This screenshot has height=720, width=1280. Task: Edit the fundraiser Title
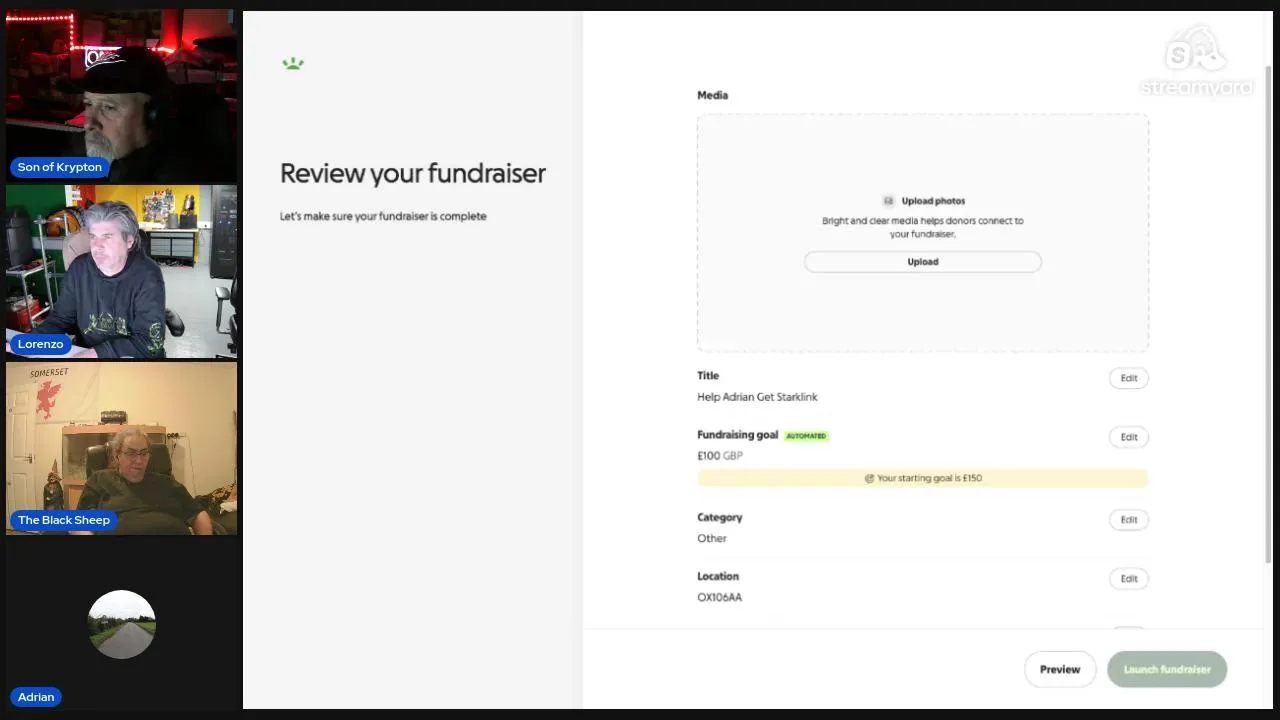[x=1128, y=378]
